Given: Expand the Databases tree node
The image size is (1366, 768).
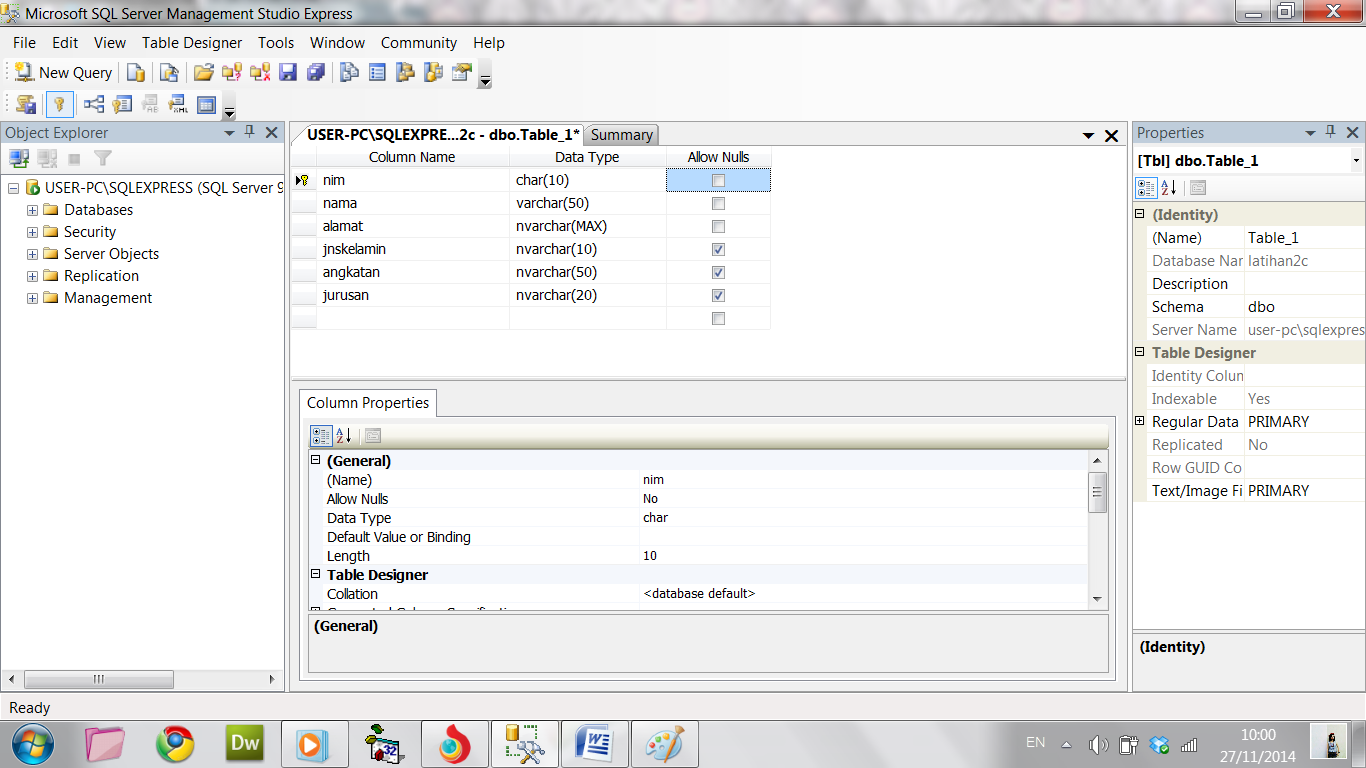Looking at the screenshot, I should [32, 210].
